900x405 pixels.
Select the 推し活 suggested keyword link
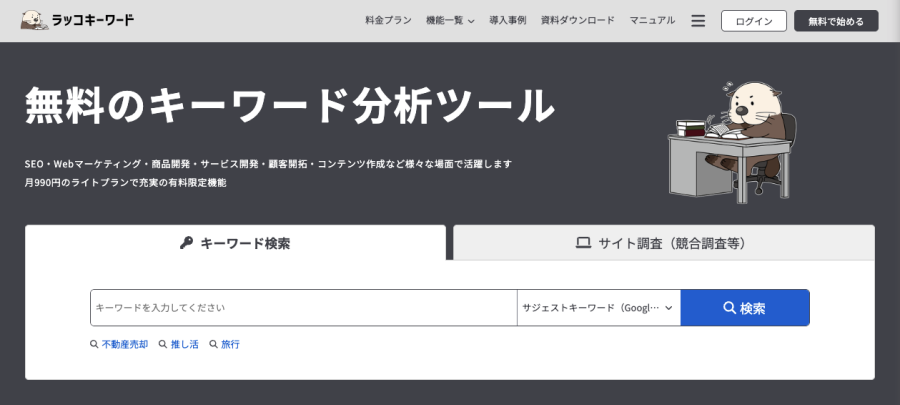click(185, 345)
